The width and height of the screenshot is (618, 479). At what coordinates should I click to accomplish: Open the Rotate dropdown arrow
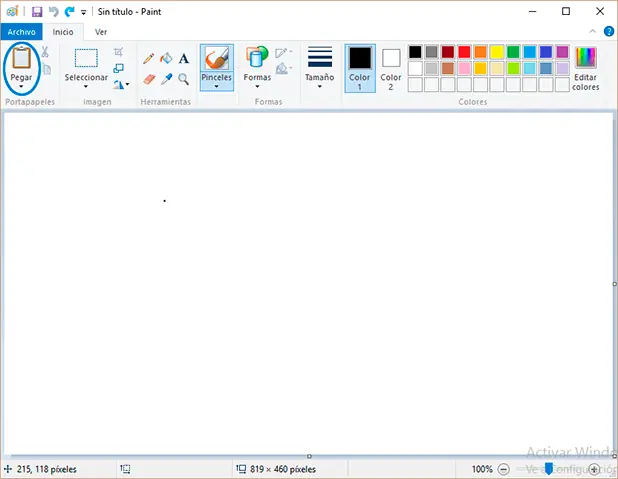click(x=127, y=84)
